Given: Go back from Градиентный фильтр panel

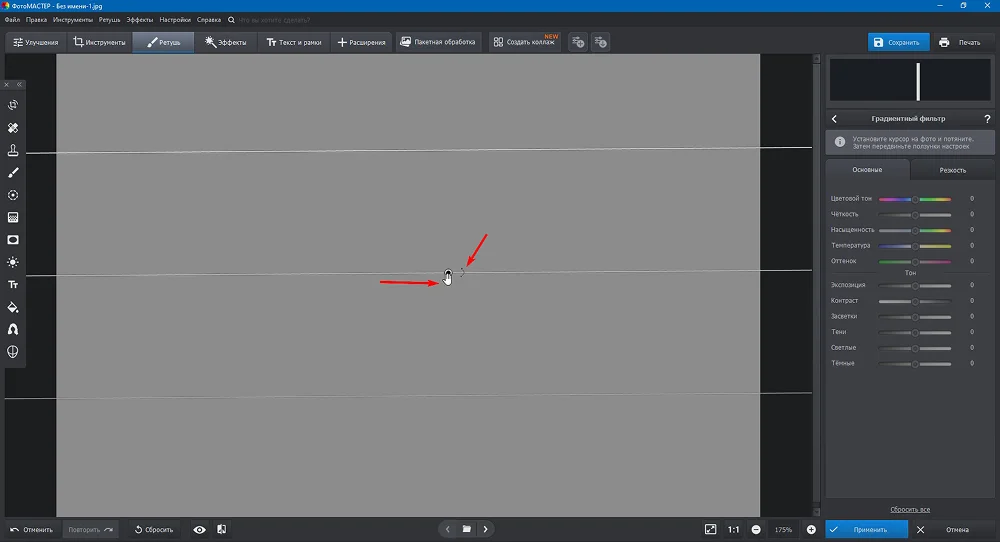Looking at the screenshot, I should (x=834, y=119).
